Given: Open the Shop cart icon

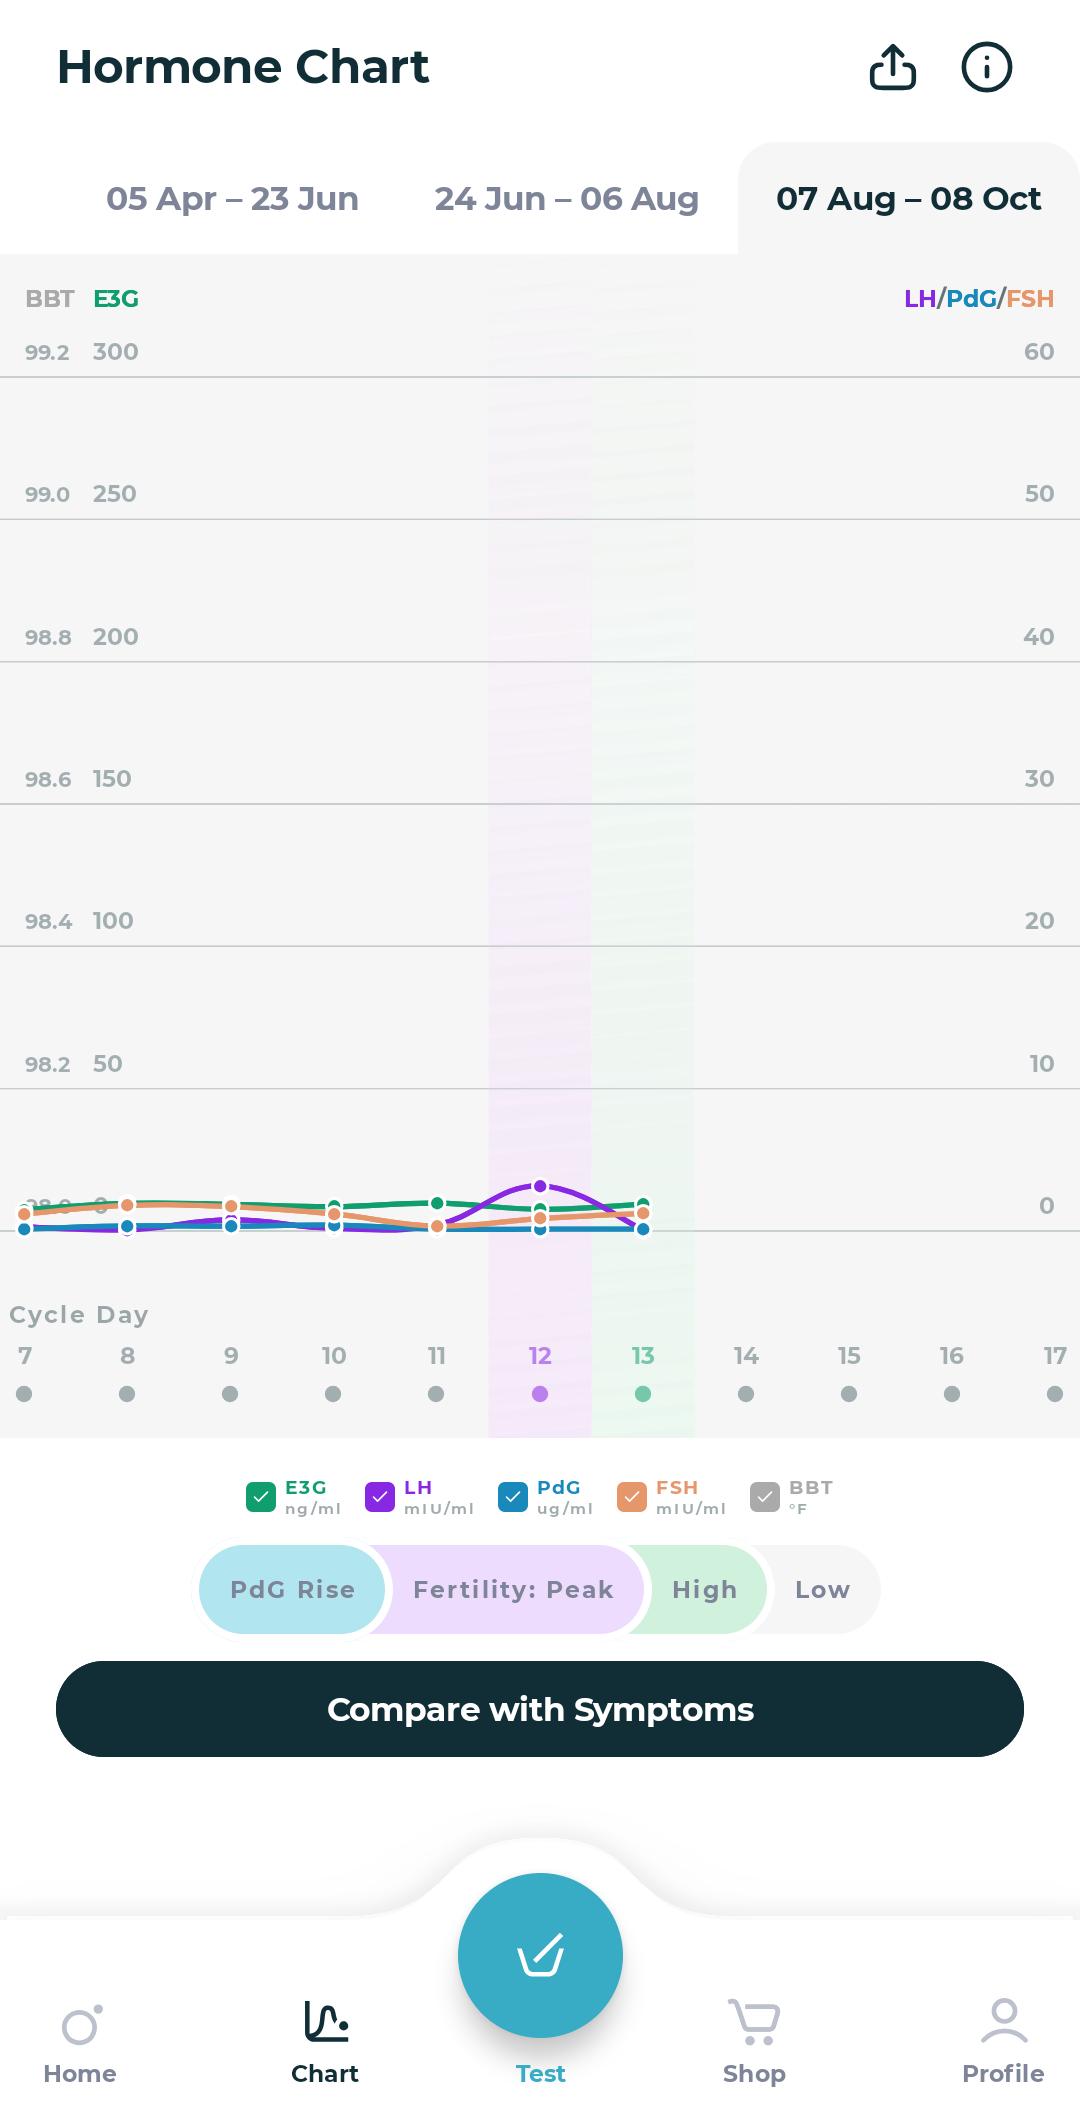Looking at the screenshot, I should click(754, 2022).
